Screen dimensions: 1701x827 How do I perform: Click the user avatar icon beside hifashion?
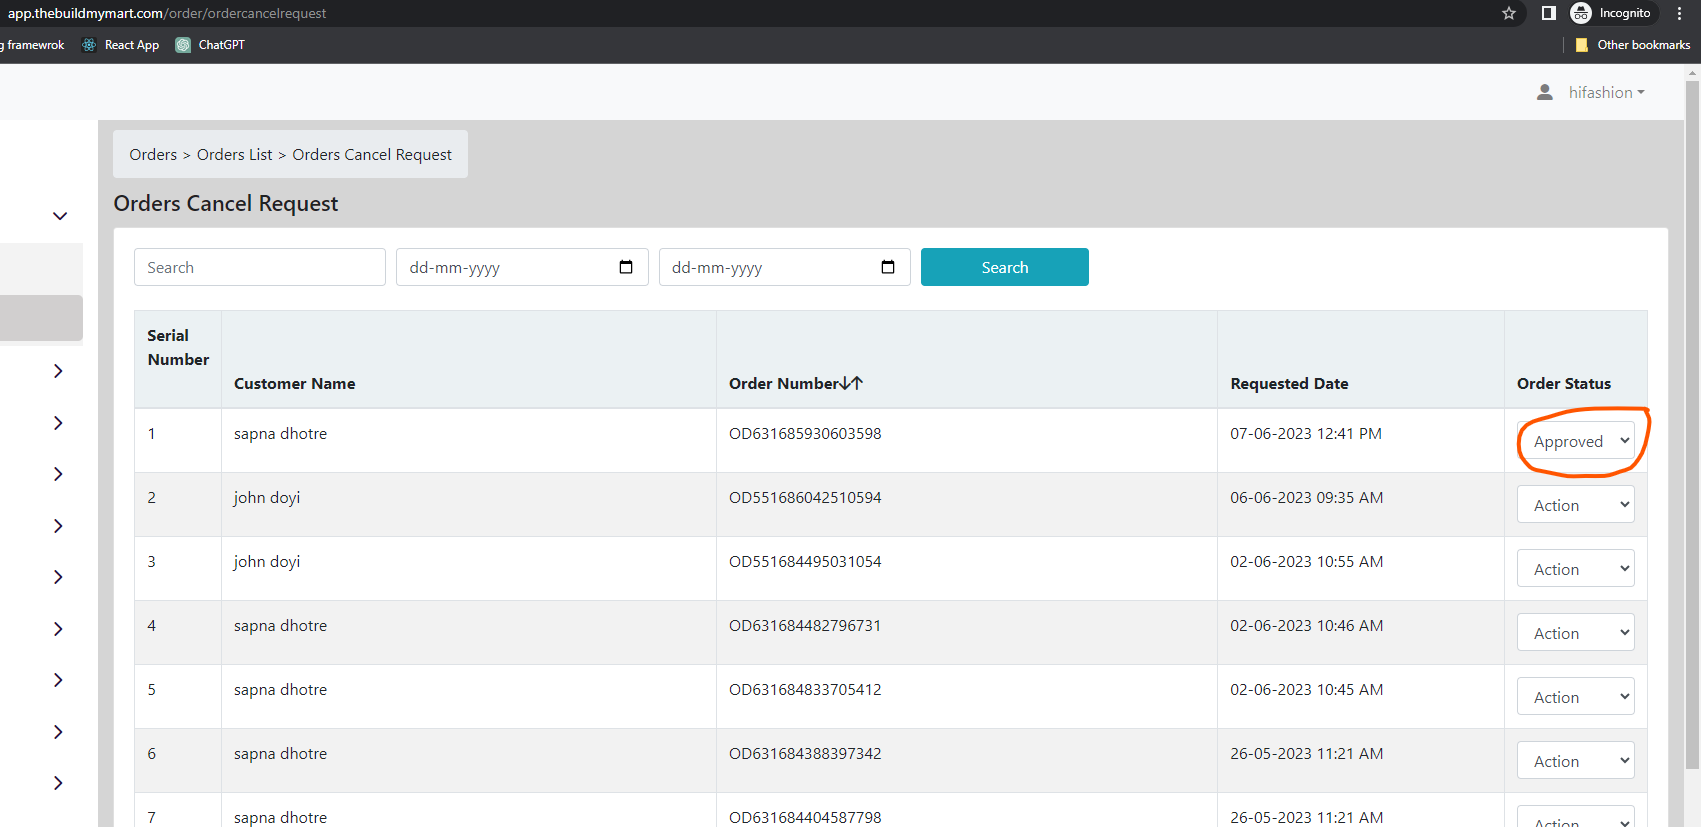pyautogui.click(x=1545, y=92)
